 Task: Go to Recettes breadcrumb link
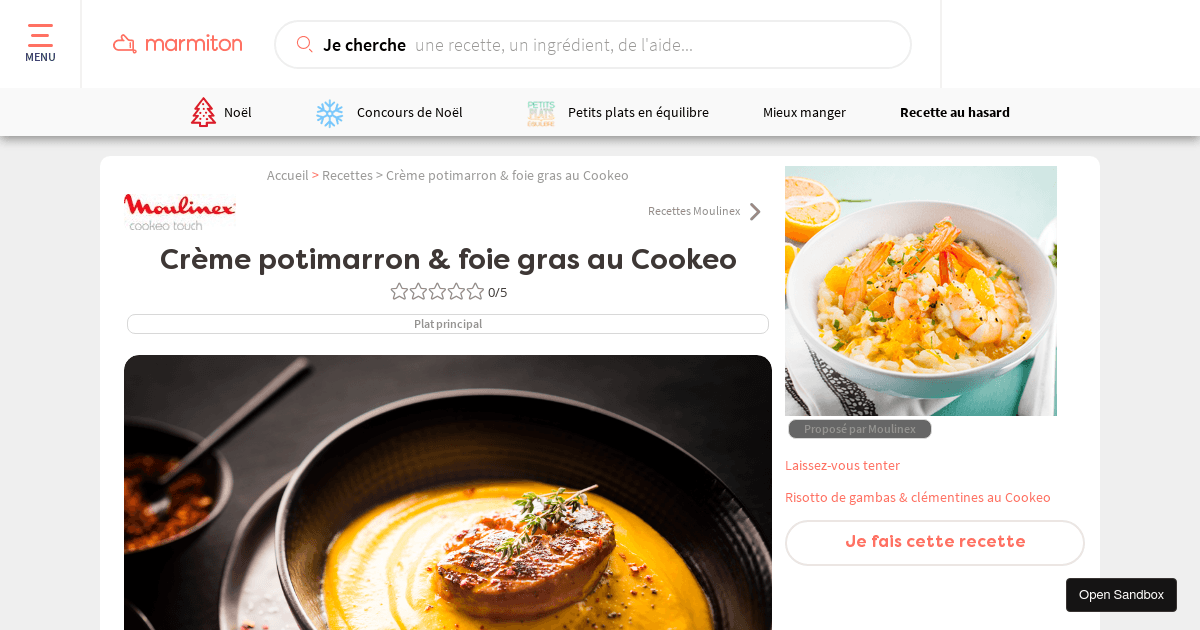[x=347, y=175]
